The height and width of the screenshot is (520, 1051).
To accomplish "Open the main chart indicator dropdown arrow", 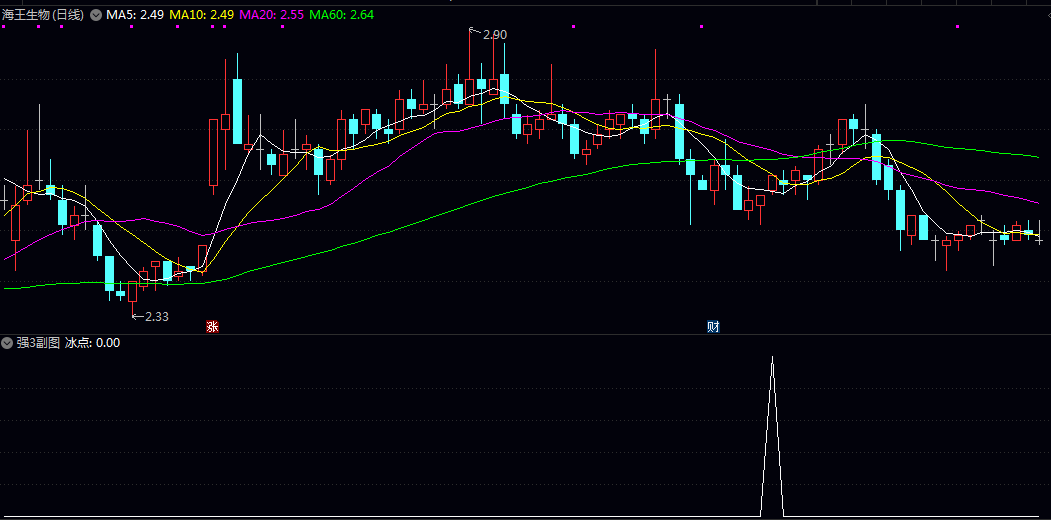I will (96, 15).
